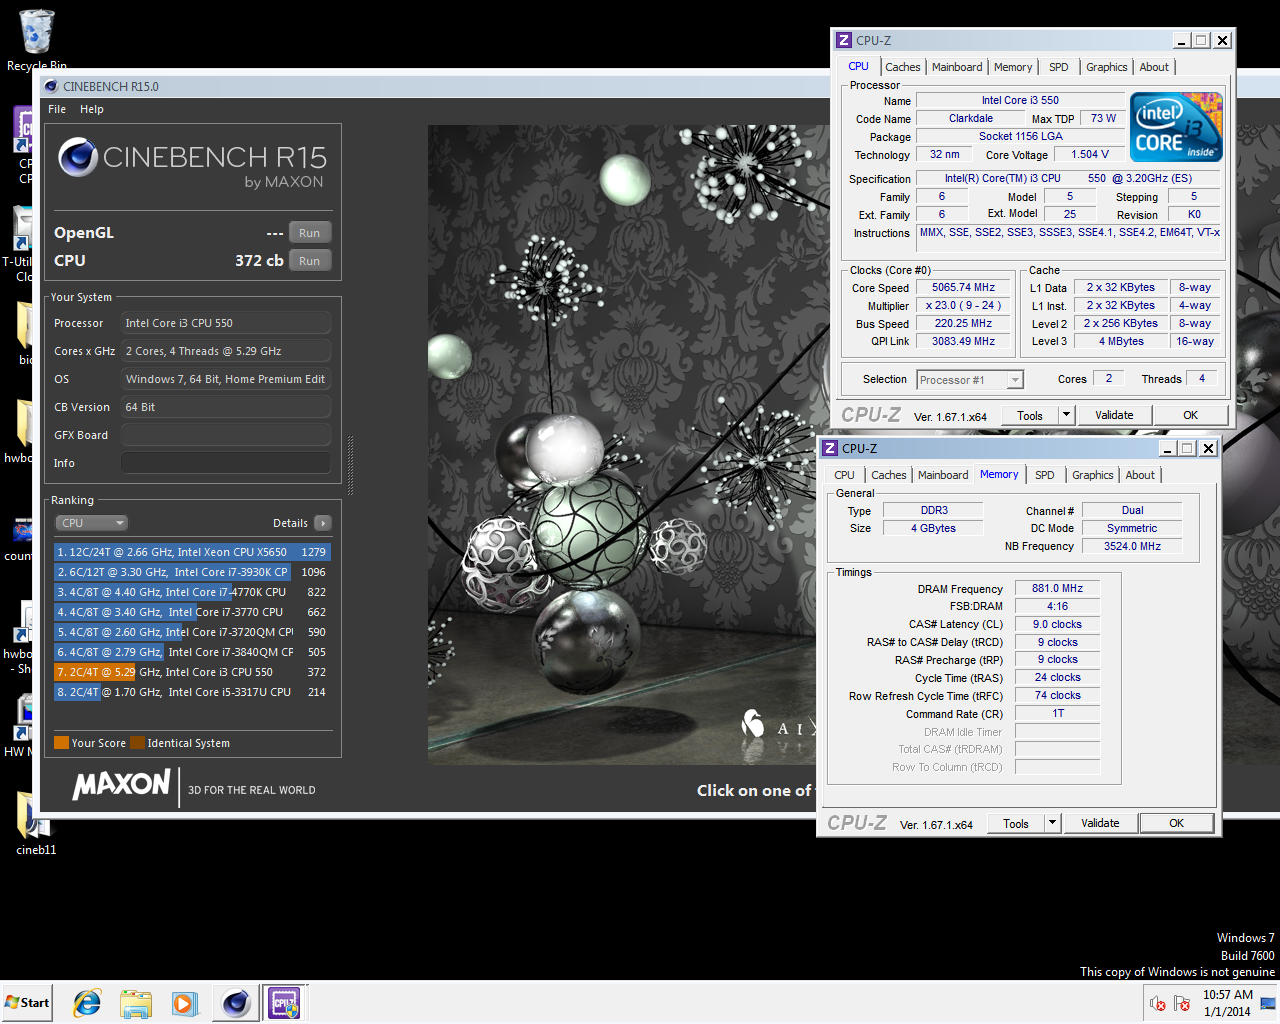Click Tools button in top CPU-Z

point(1030,416)
